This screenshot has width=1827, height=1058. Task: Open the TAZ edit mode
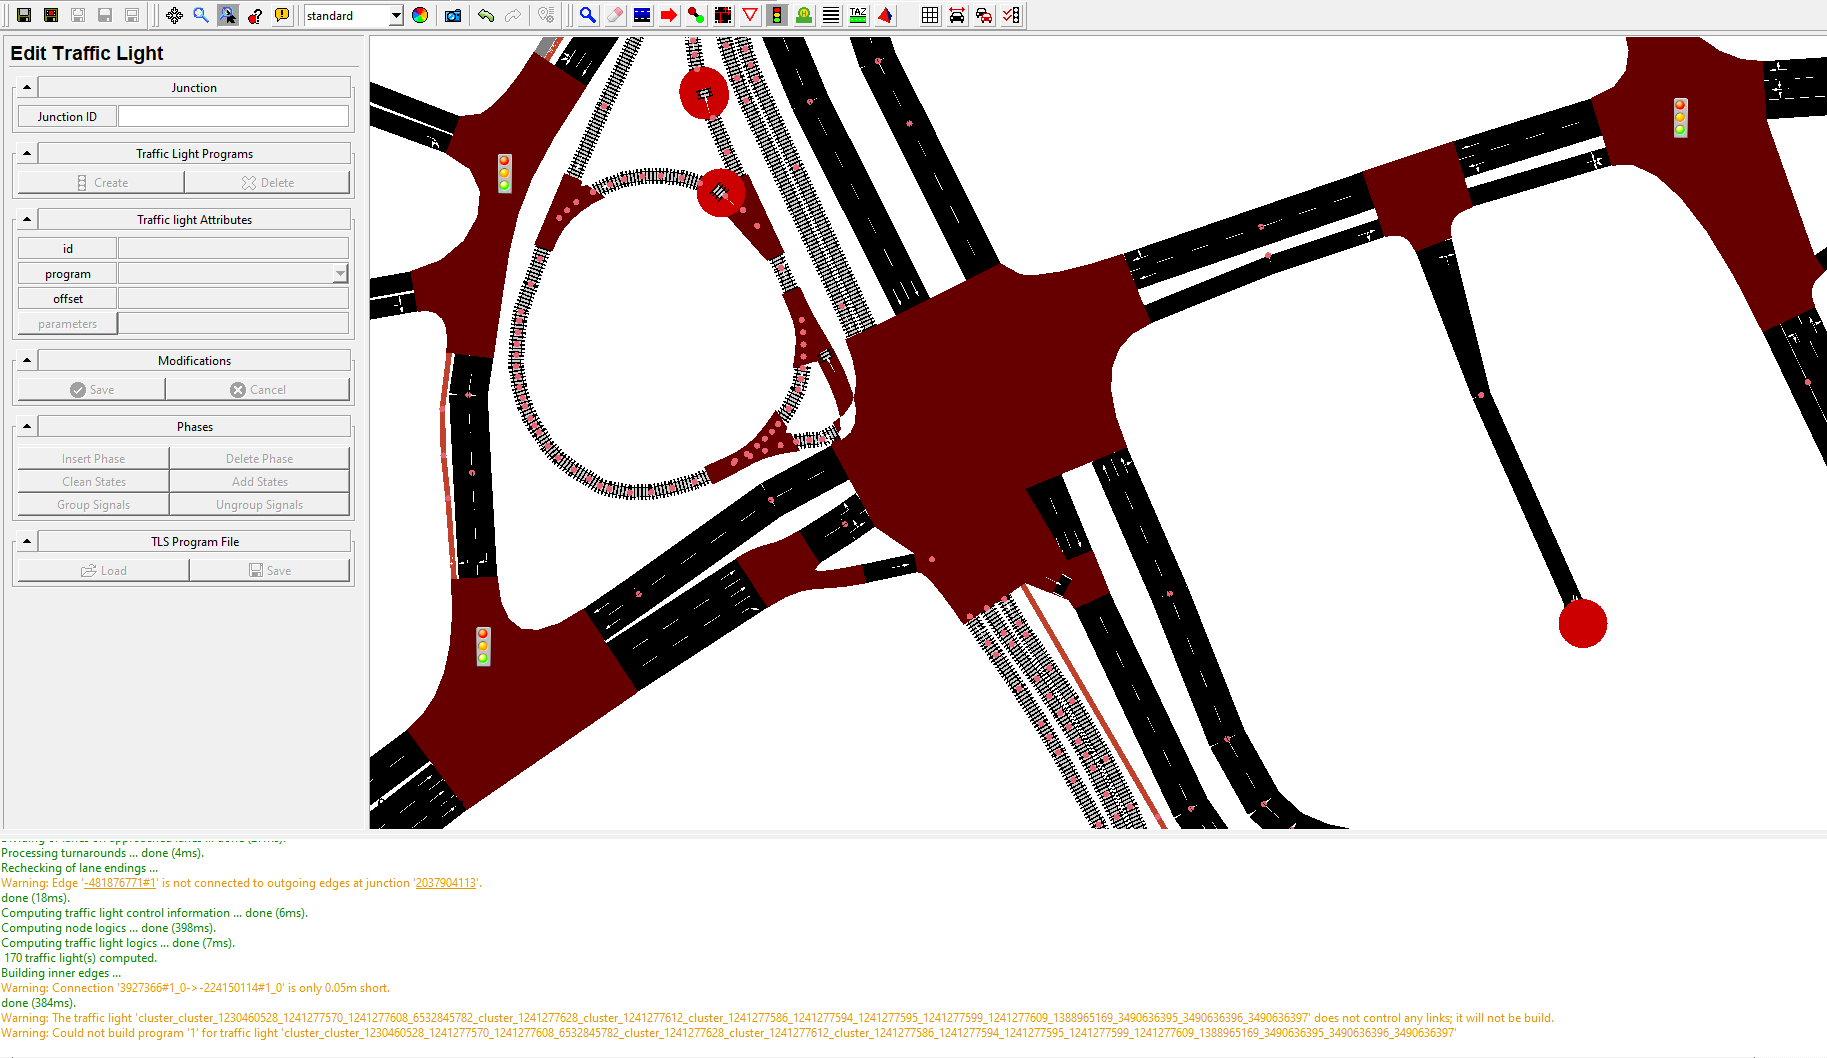(858, 15)
